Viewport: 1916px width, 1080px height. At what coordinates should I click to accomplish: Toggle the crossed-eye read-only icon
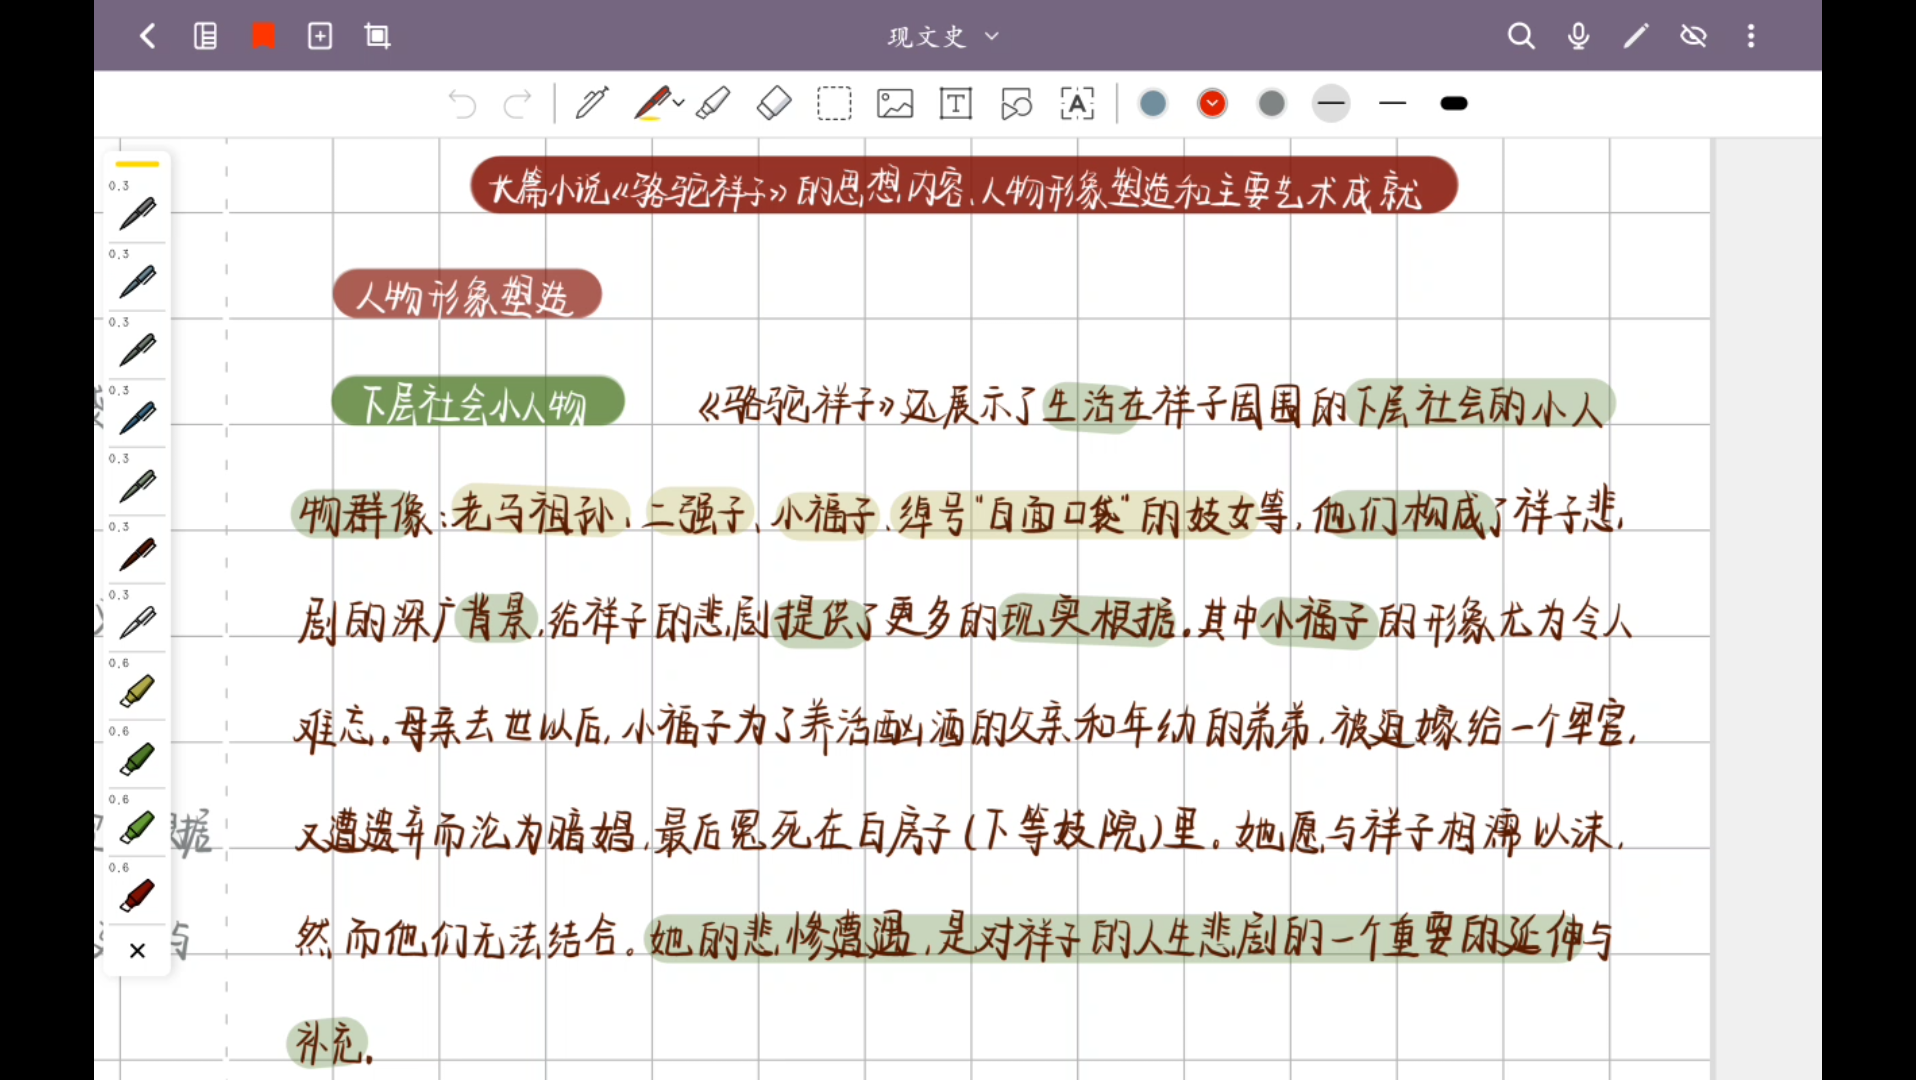click(1693, 37)
